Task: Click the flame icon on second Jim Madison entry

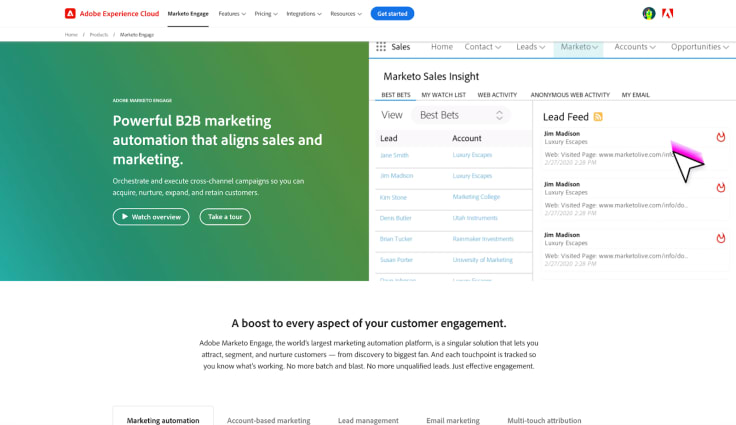Action: pyautogui.click(x=721, y=187)
